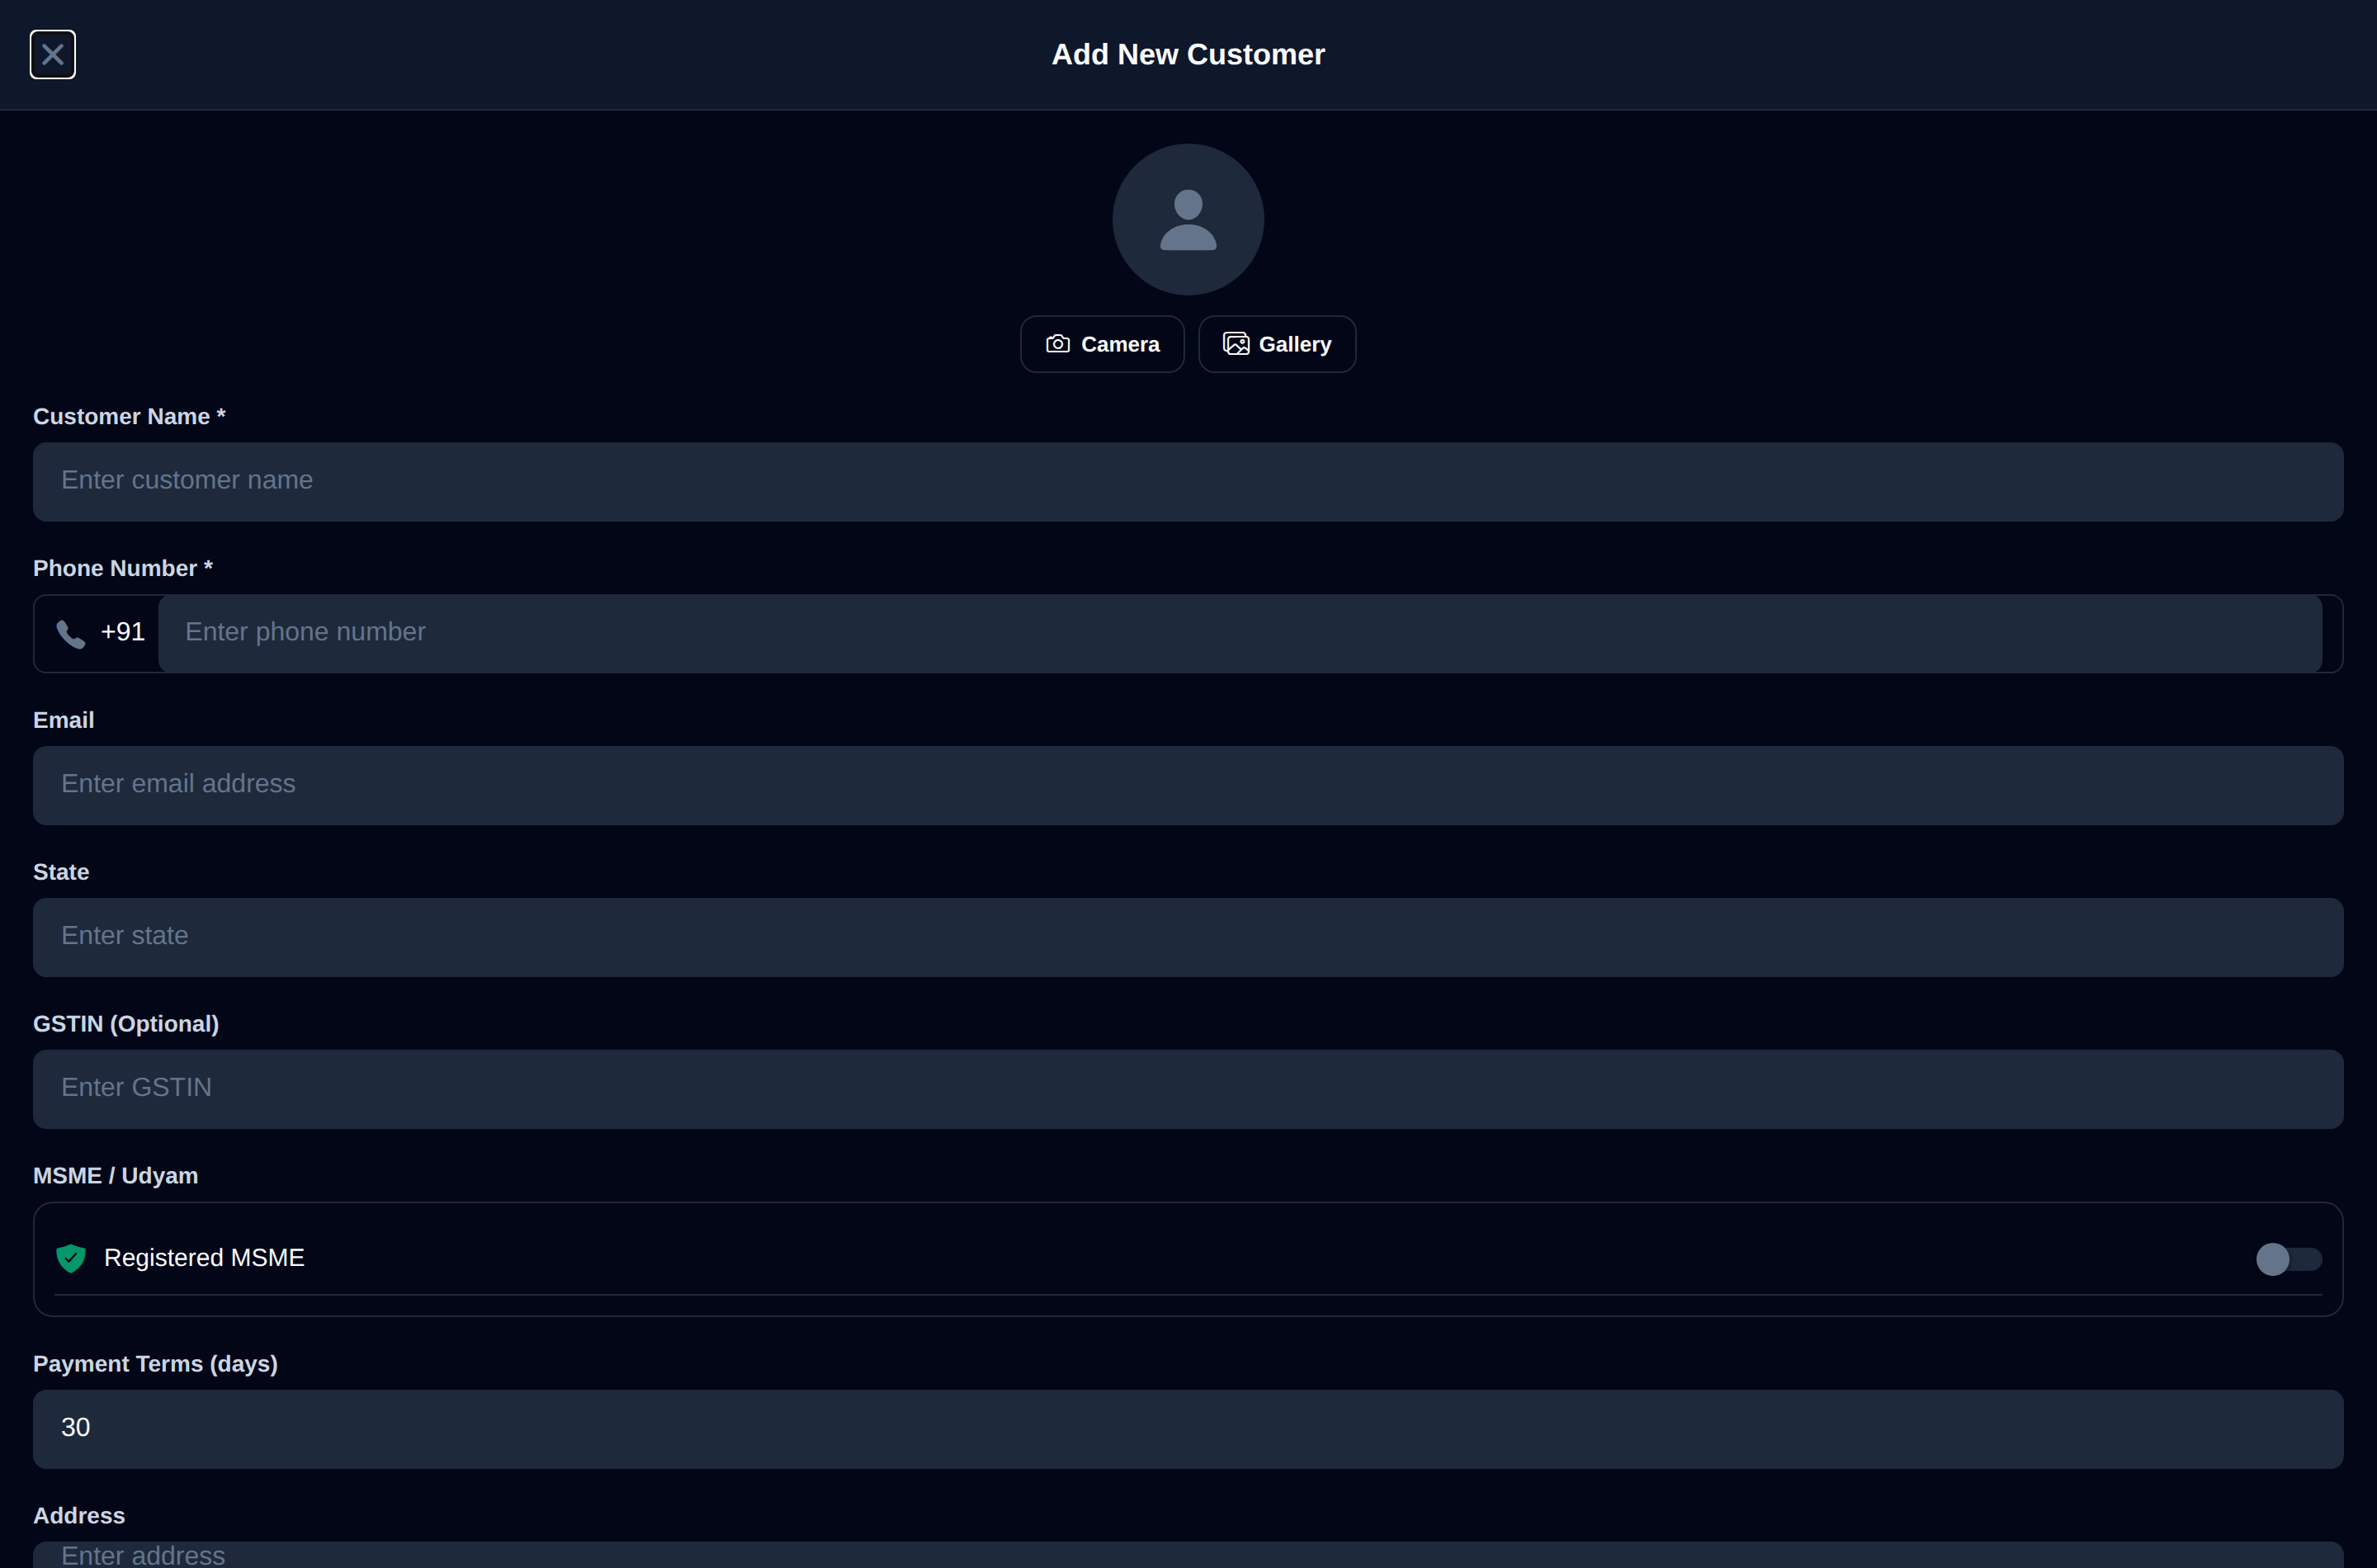Click the MSME / Udyam label

[x=116, y=1176]
